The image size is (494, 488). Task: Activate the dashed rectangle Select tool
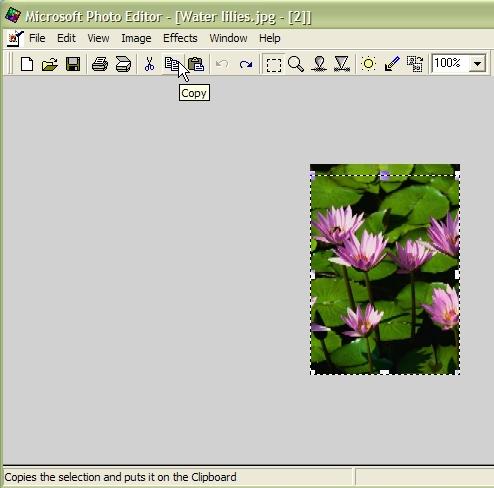point(274,64)
